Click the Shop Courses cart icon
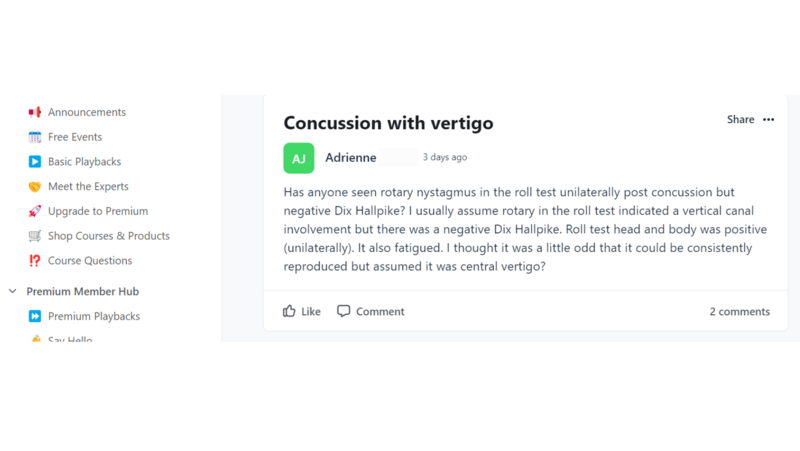 pos(35,236)
